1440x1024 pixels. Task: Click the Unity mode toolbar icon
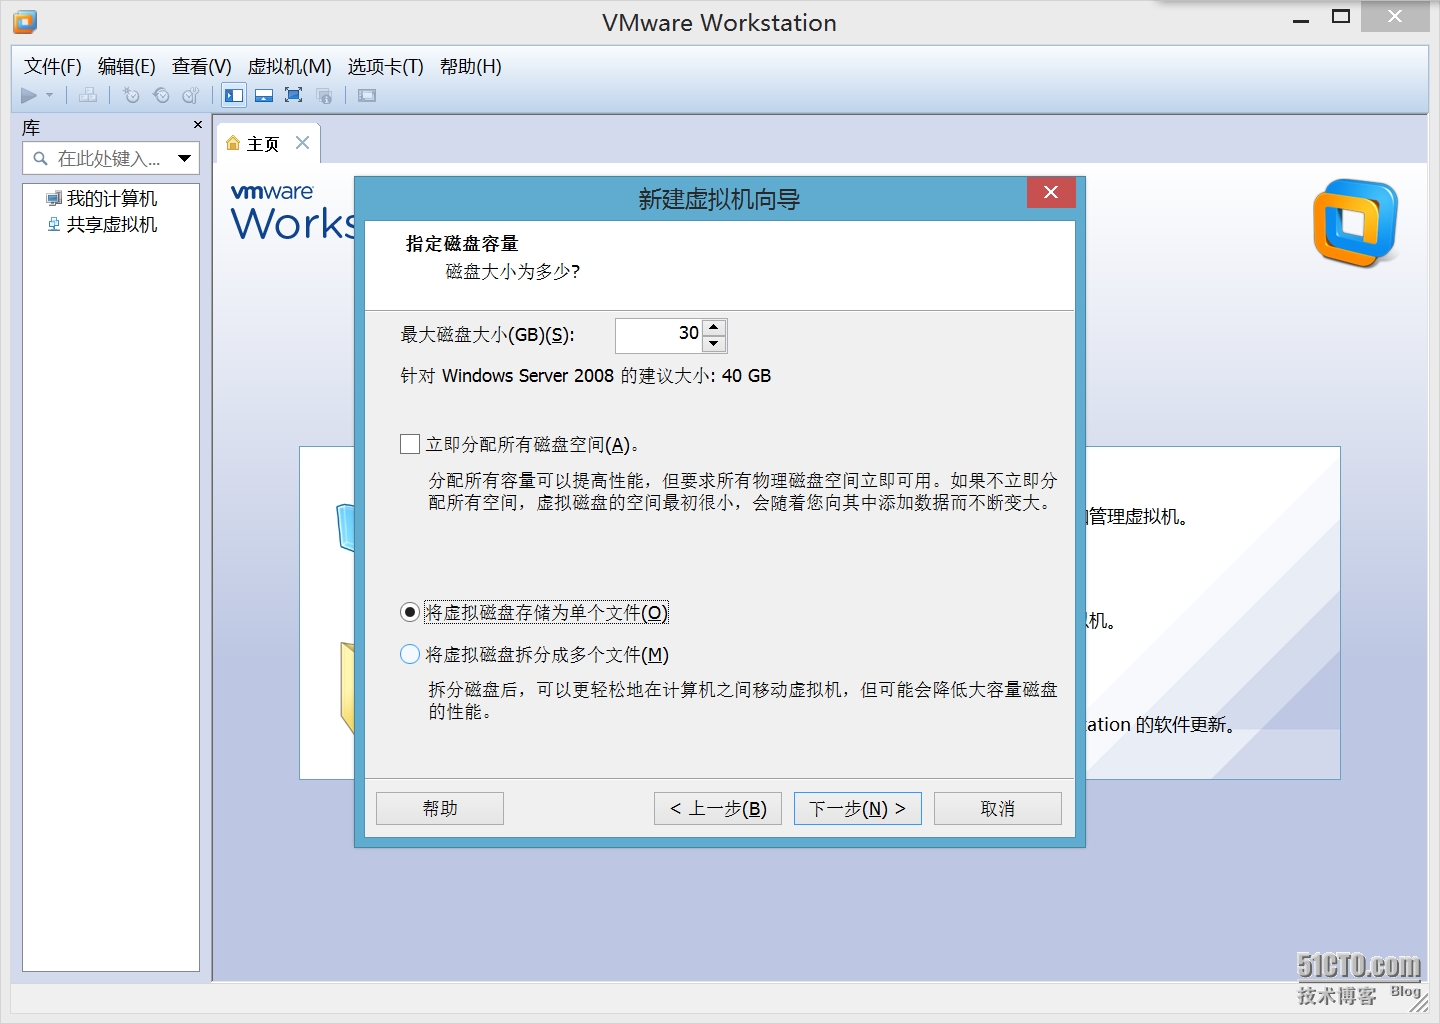coord(324,95)
